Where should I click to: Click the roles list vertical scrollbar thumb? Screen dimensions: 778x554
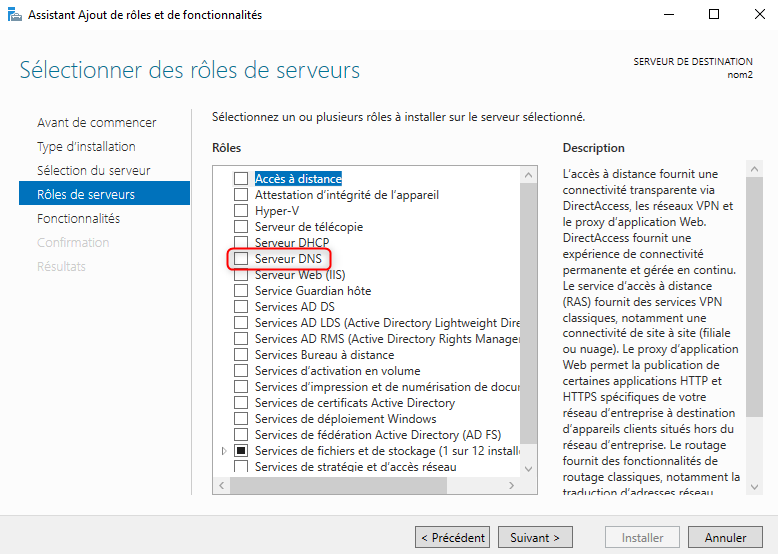point(528,313)
